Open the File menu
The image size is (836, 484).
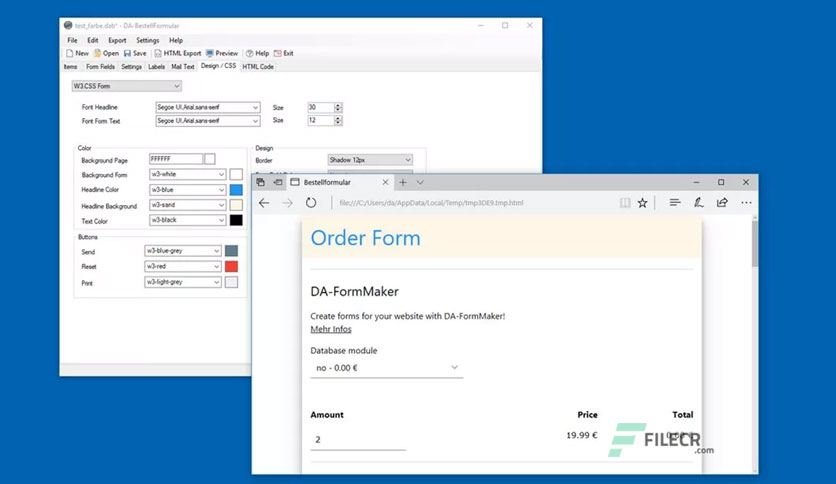click(x=72, y=41)
